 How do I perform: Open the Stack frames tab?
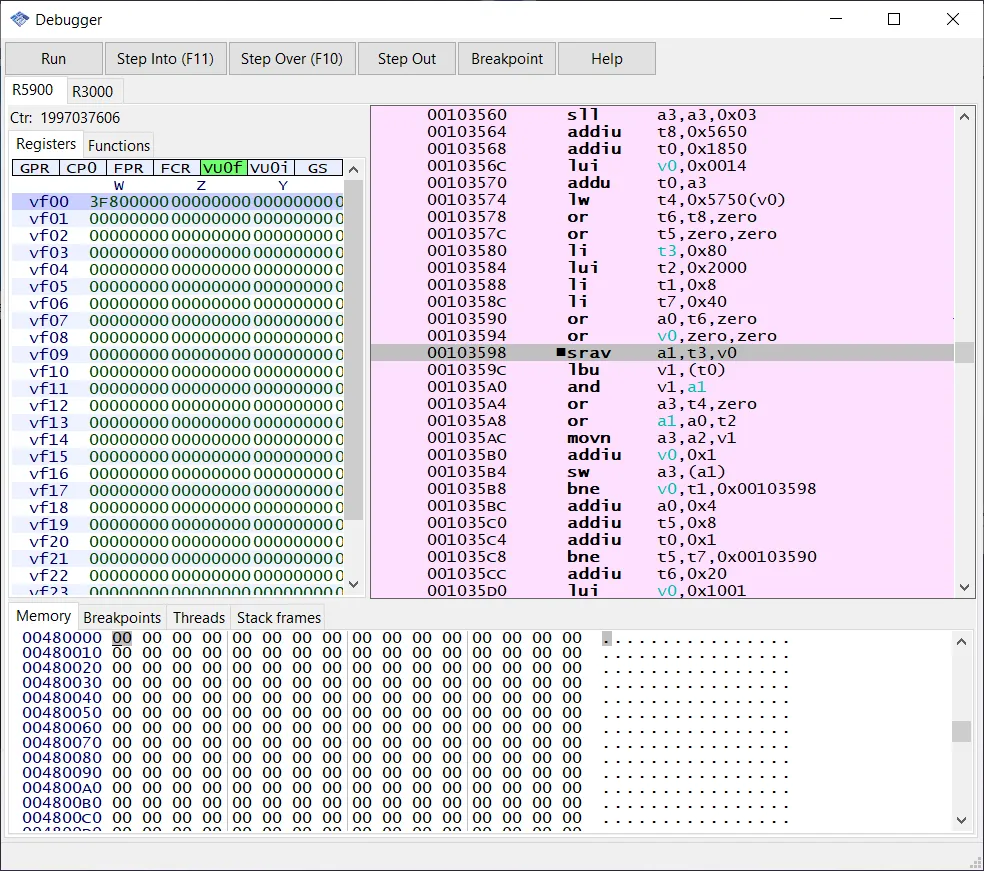[x=279, y=618]
